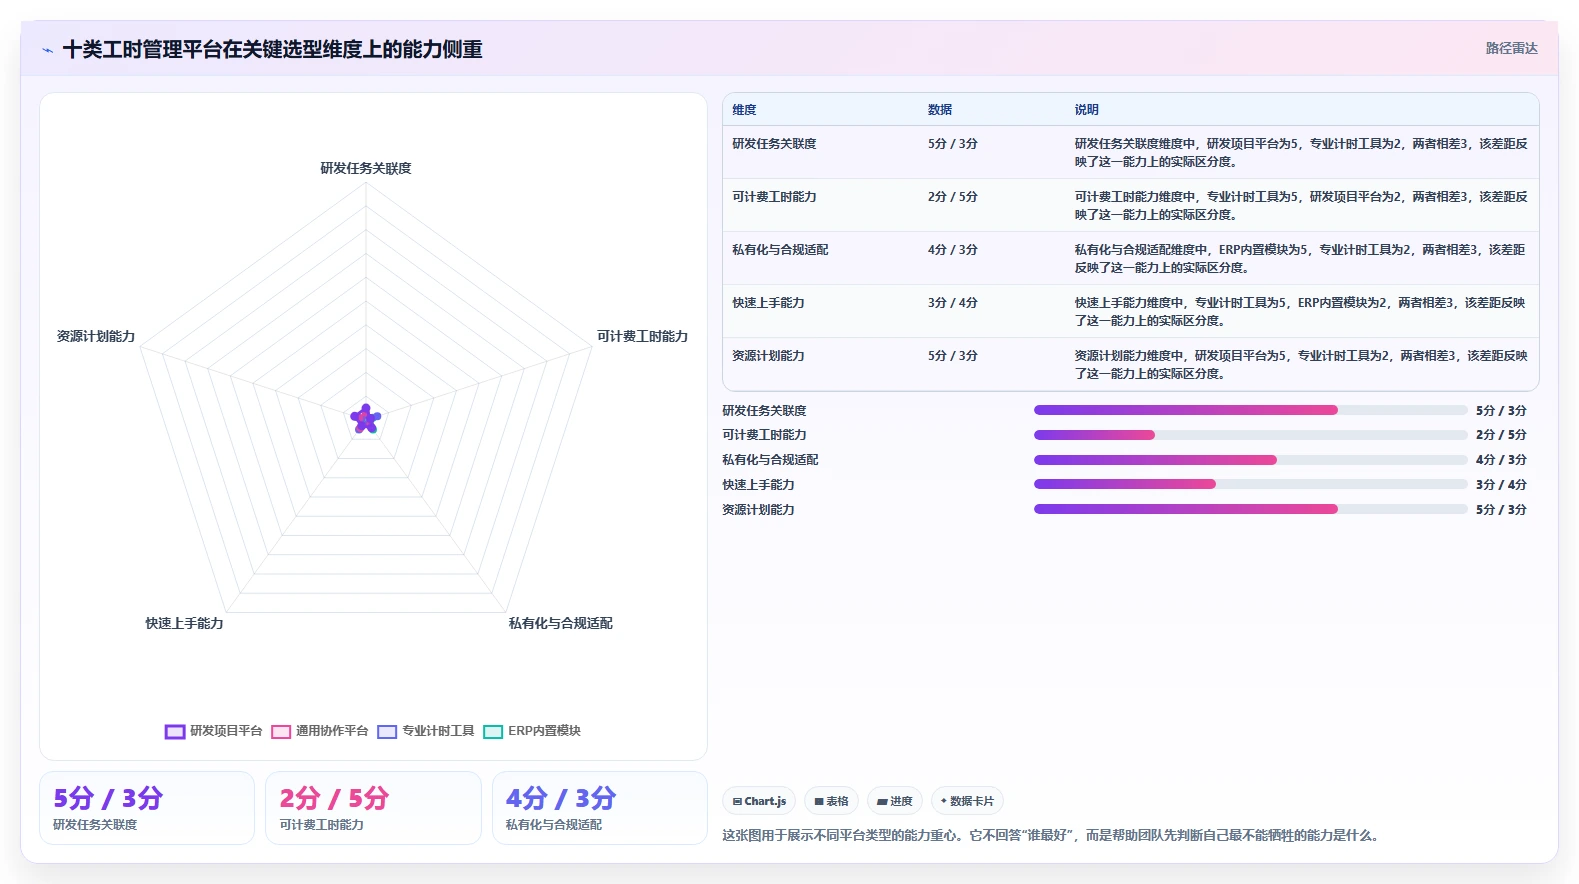Click the description starting with 快速上手能力维度中
This screenshot has width=1579, height=884.
coord(1301,311)
